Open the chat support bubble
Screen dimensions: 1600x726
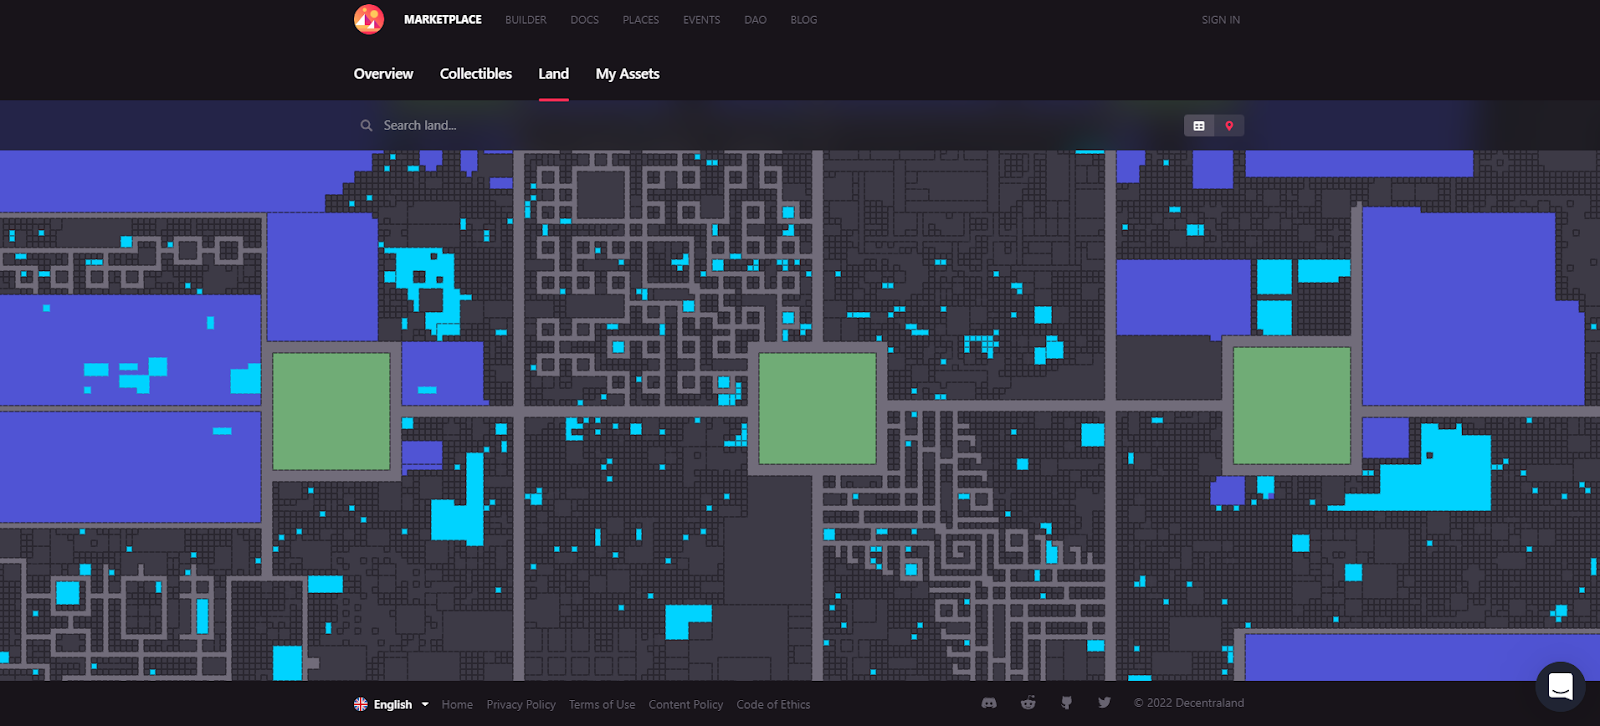(x=1560, y=686)
